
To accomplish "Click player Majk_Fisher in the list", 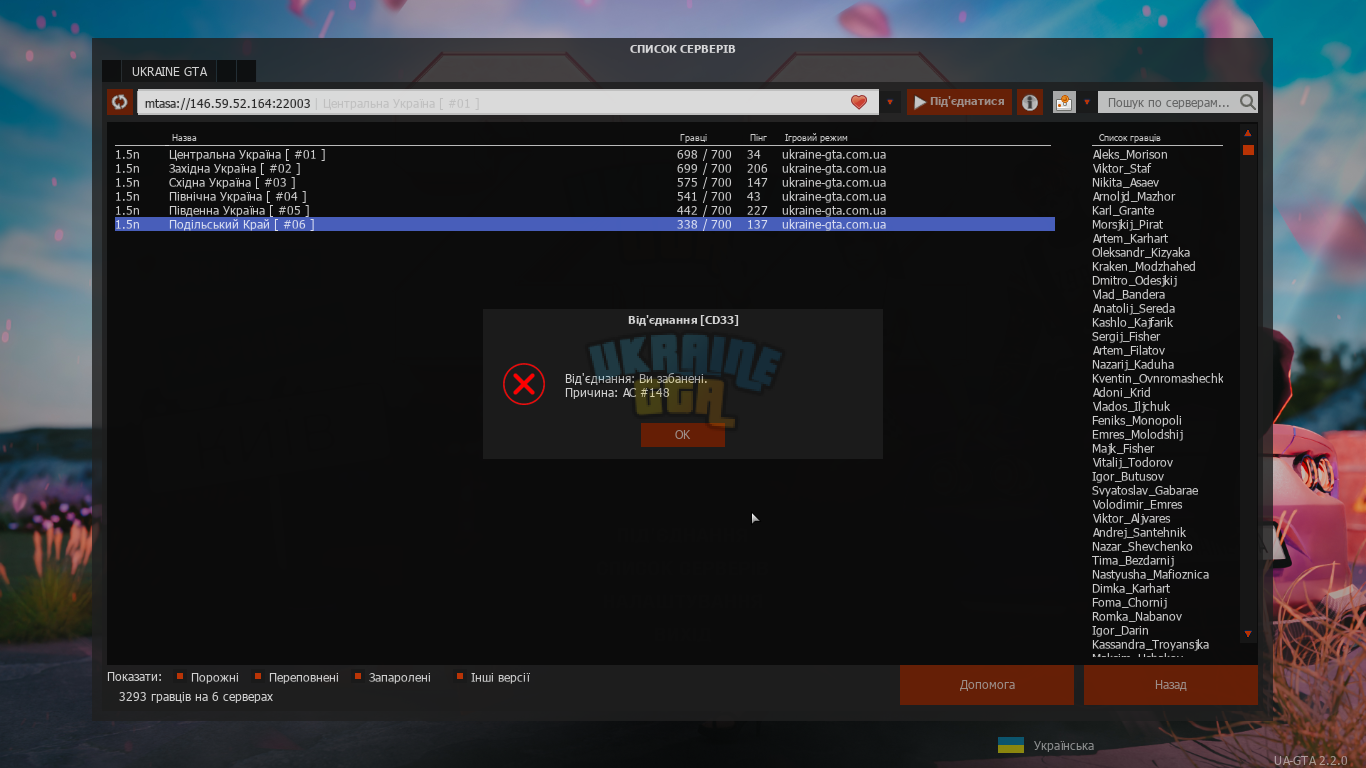I will [1123, 448].
